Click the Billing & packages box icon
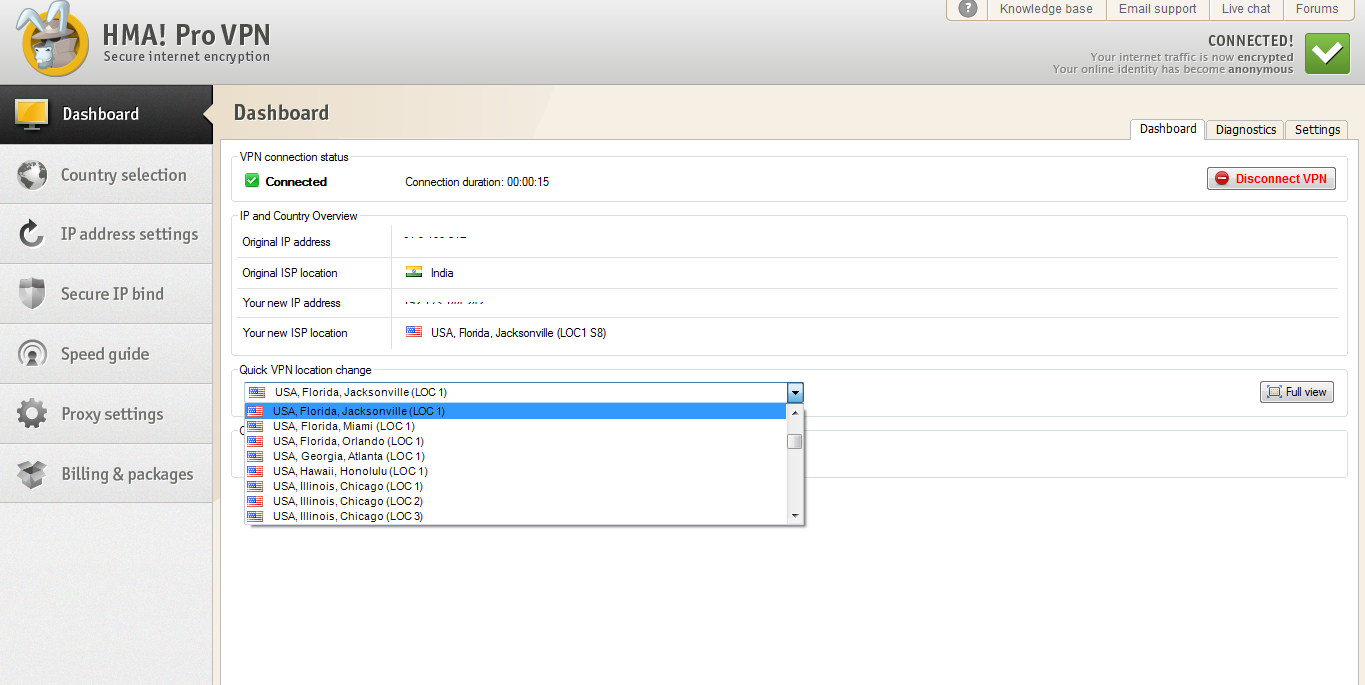Viewport: 1365px width, 685px height. point(32,474)
